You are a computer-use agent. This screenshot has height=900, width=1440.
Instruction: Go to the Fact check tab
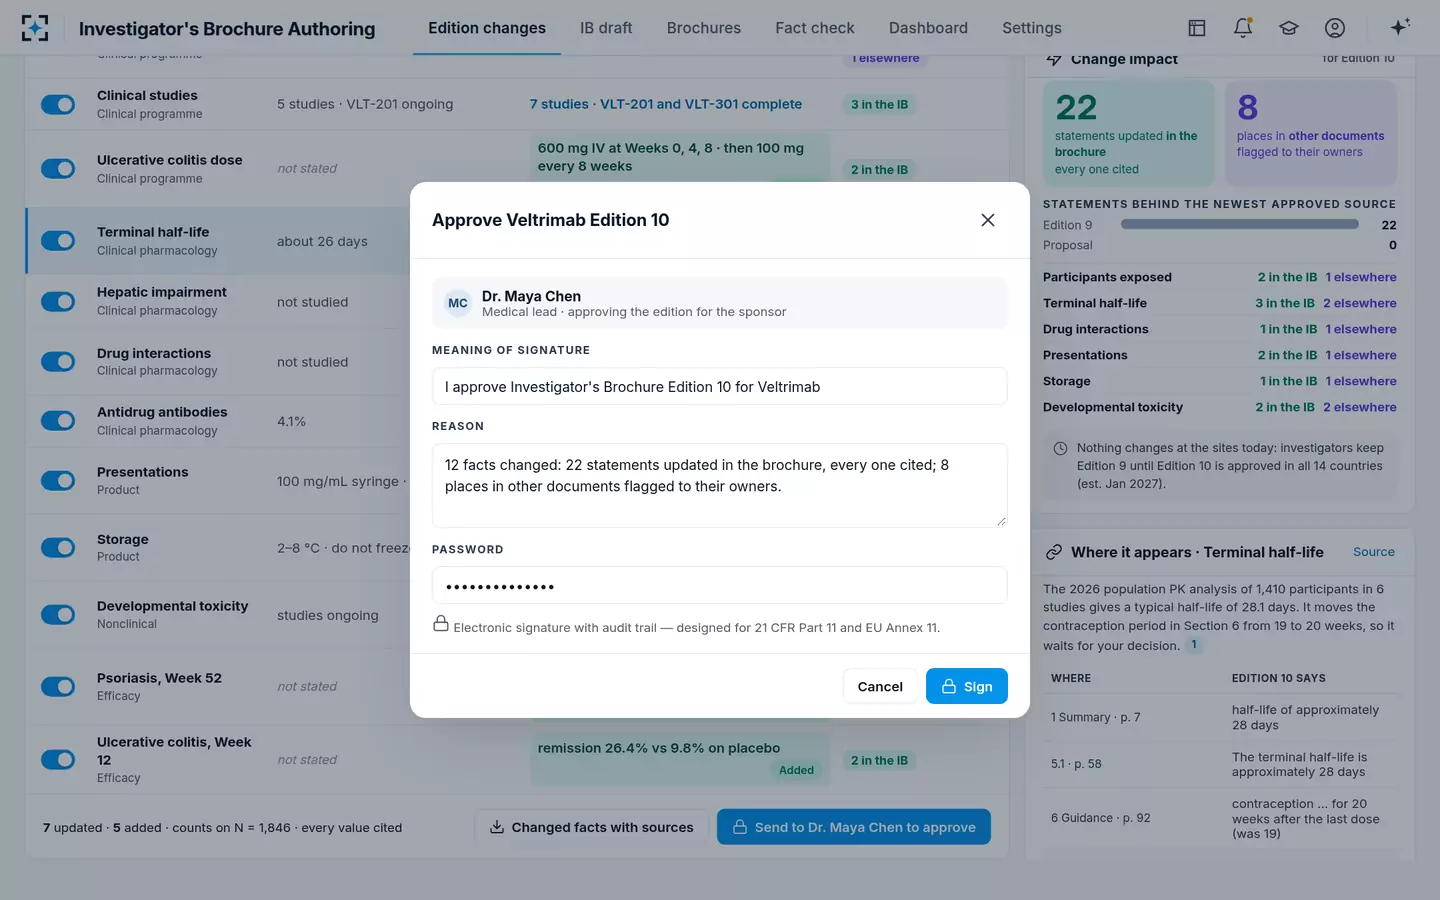(815, 28)
